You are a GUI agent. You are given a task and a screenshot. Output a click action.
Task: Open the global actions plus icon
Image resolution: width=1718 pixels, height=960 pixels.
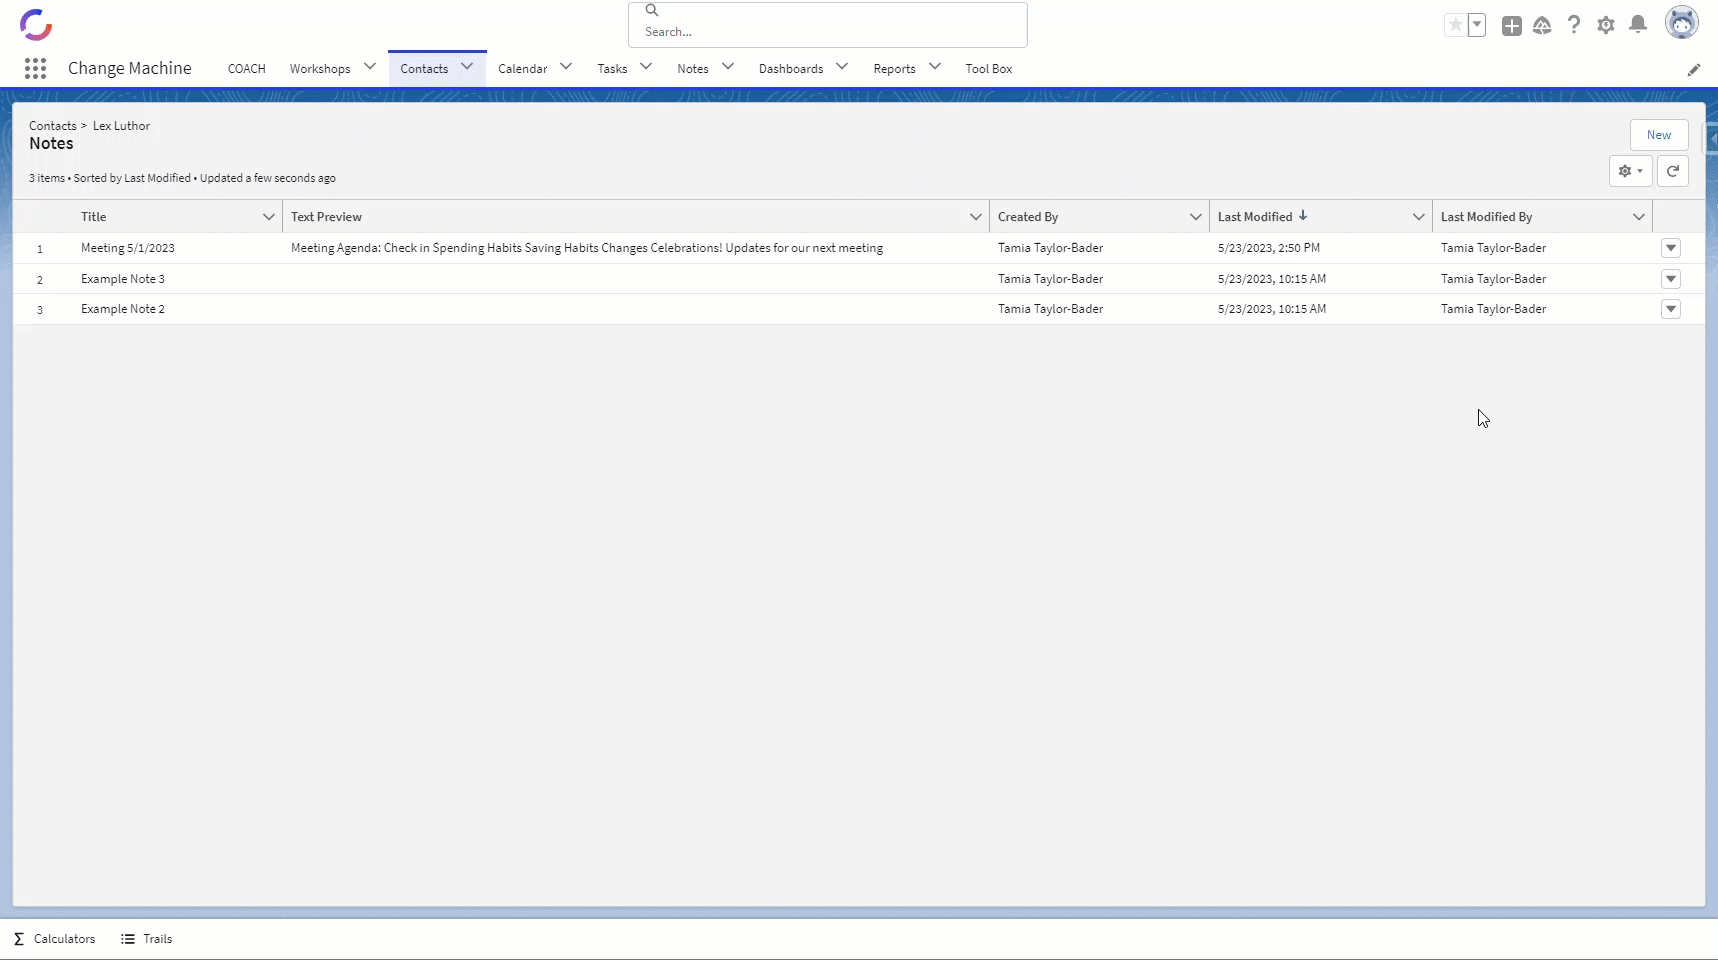[x=1512, y=26]
